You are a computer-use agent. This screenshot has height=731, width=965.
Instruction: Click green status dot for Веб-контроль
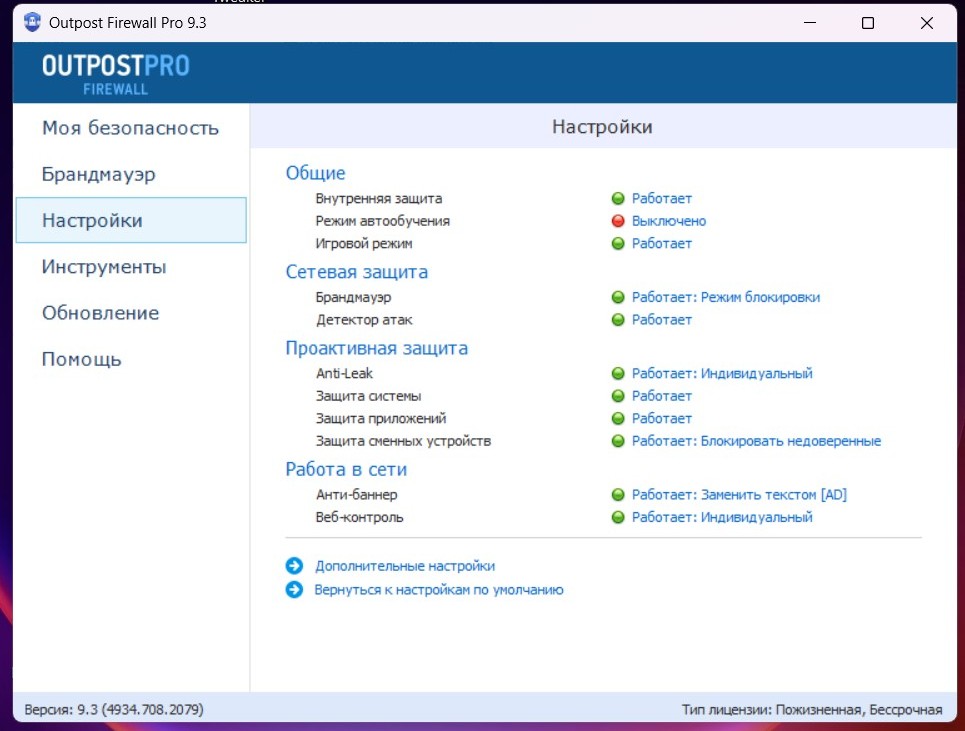click(618, 517)
